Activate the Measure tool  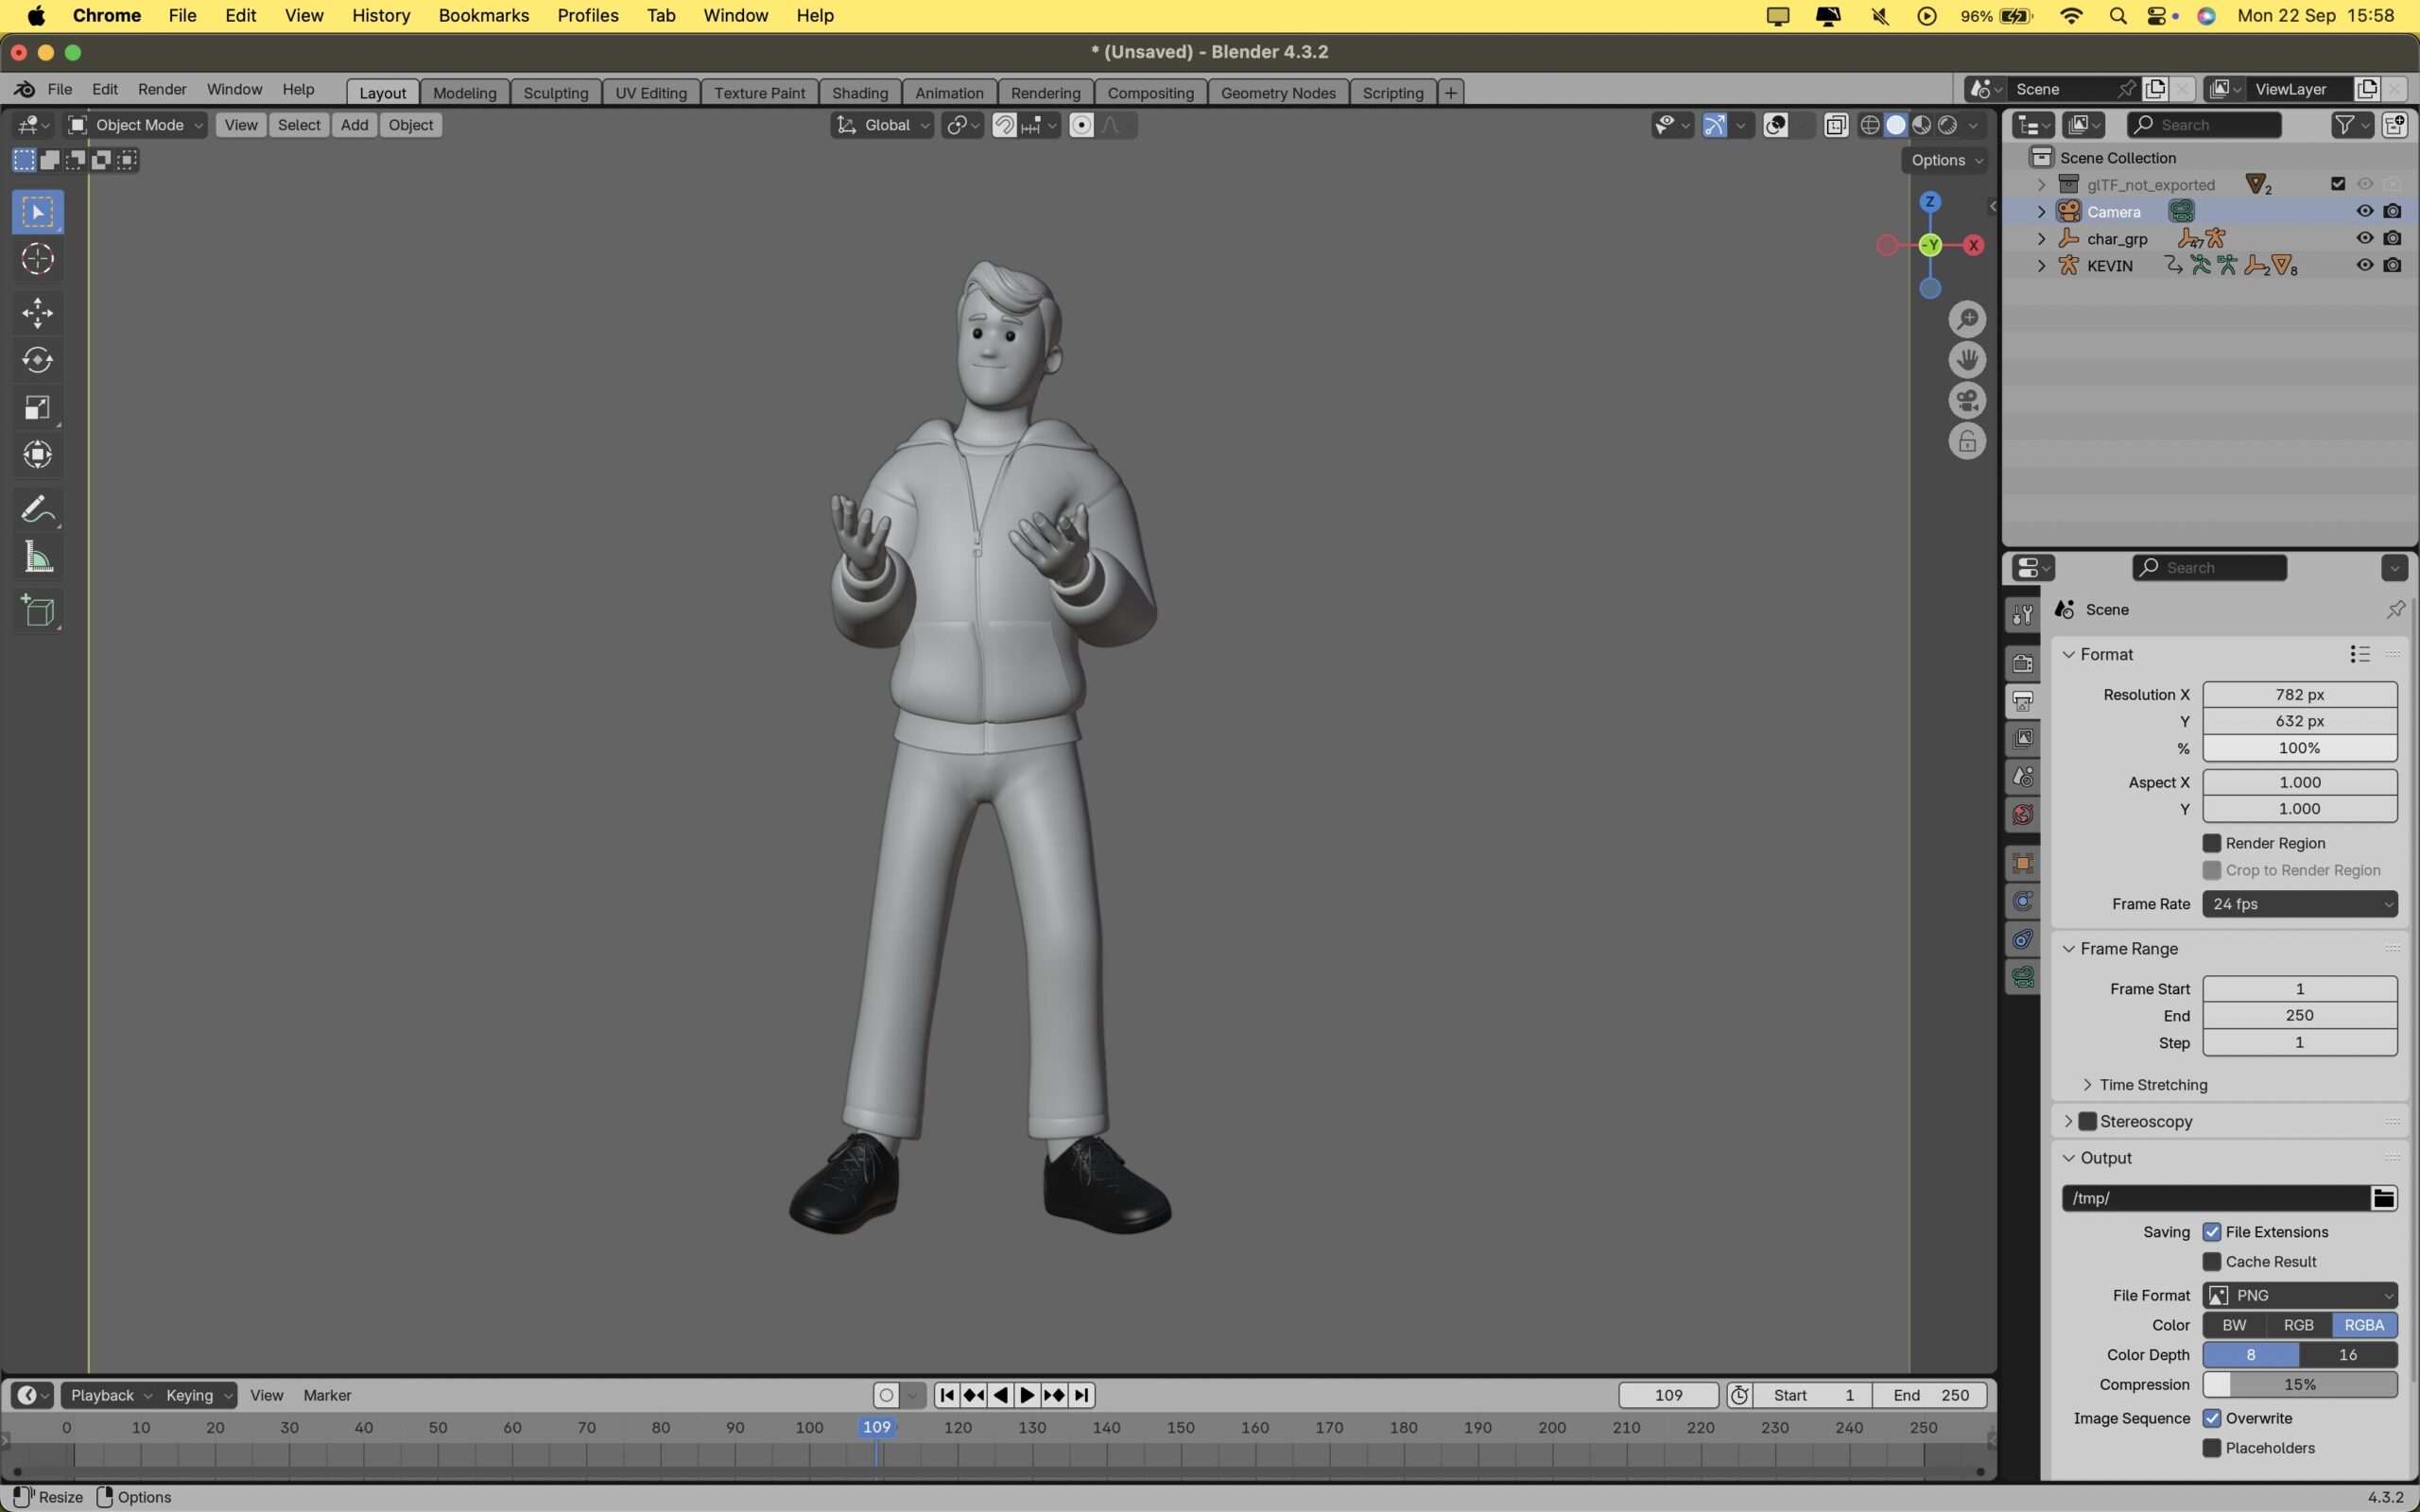coord(37,556)
